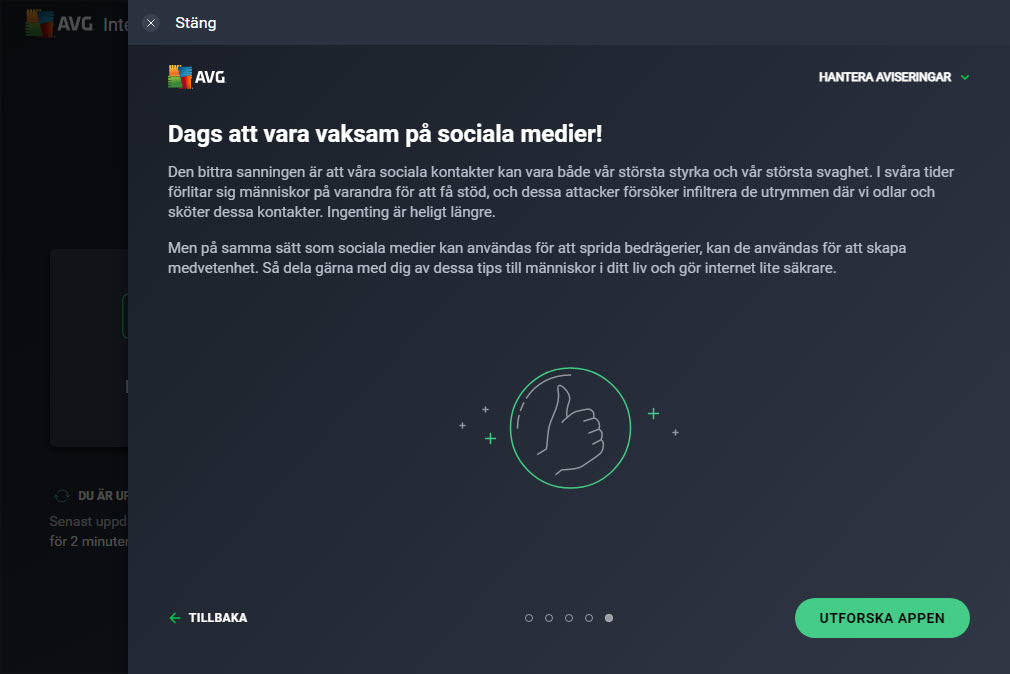
Task: Click the dimmed Senast uppd status text
Action: tap(88, 521)
